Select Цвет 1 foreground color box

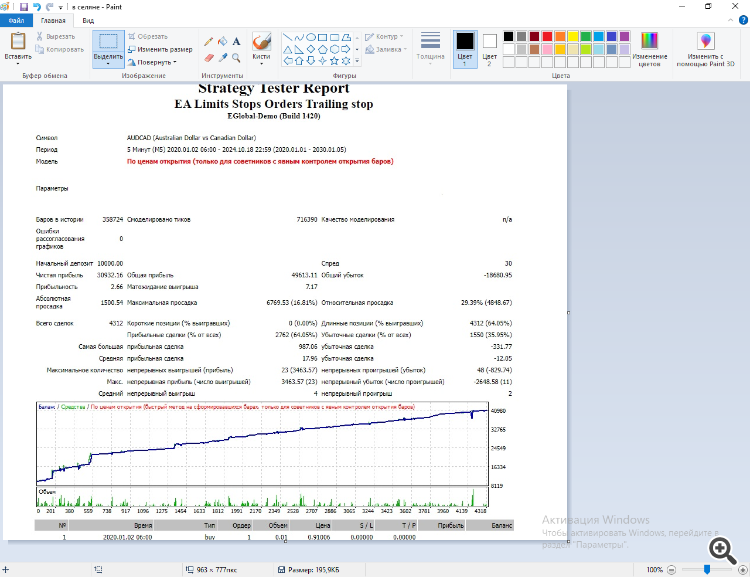[465, 49]
